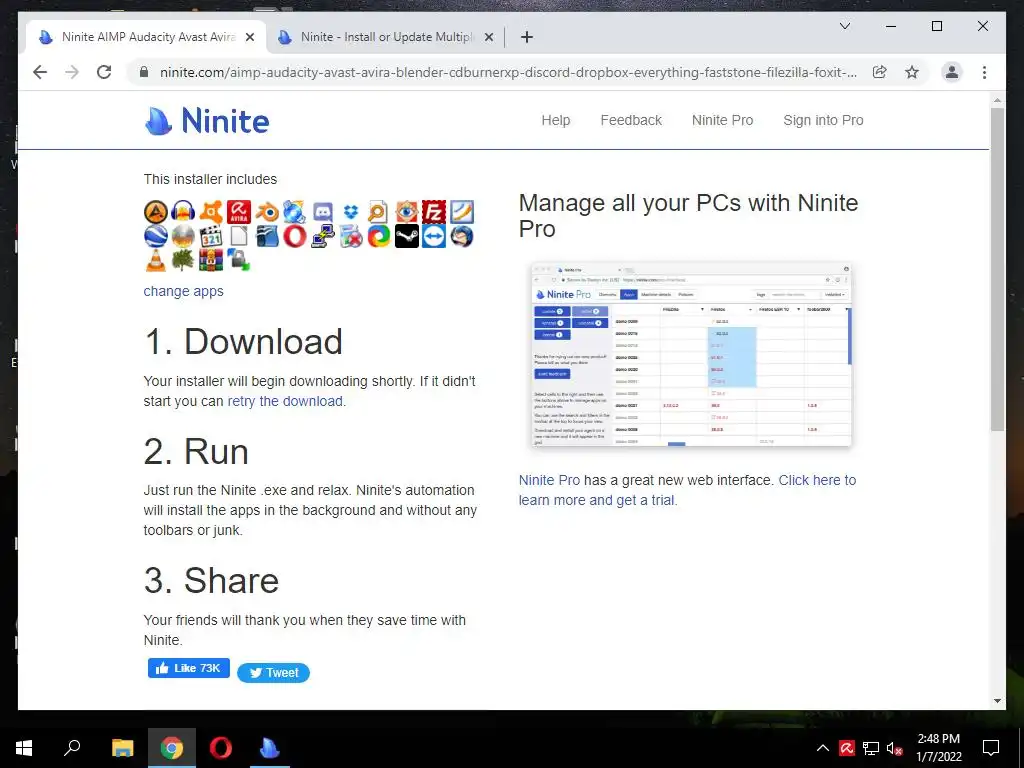Open Ninite Pro in the header
1024x768 pixels.
point(722,120)
